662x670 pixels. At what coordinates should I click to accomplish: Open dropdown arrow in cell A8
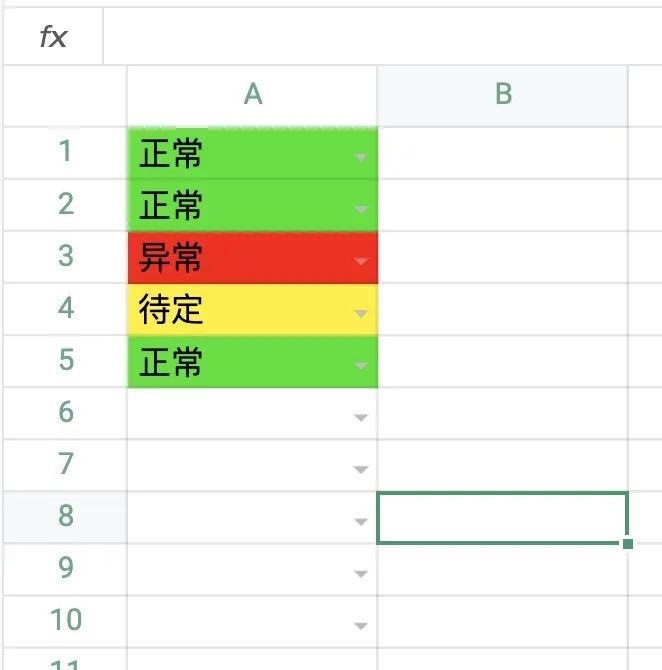[361, 522]
